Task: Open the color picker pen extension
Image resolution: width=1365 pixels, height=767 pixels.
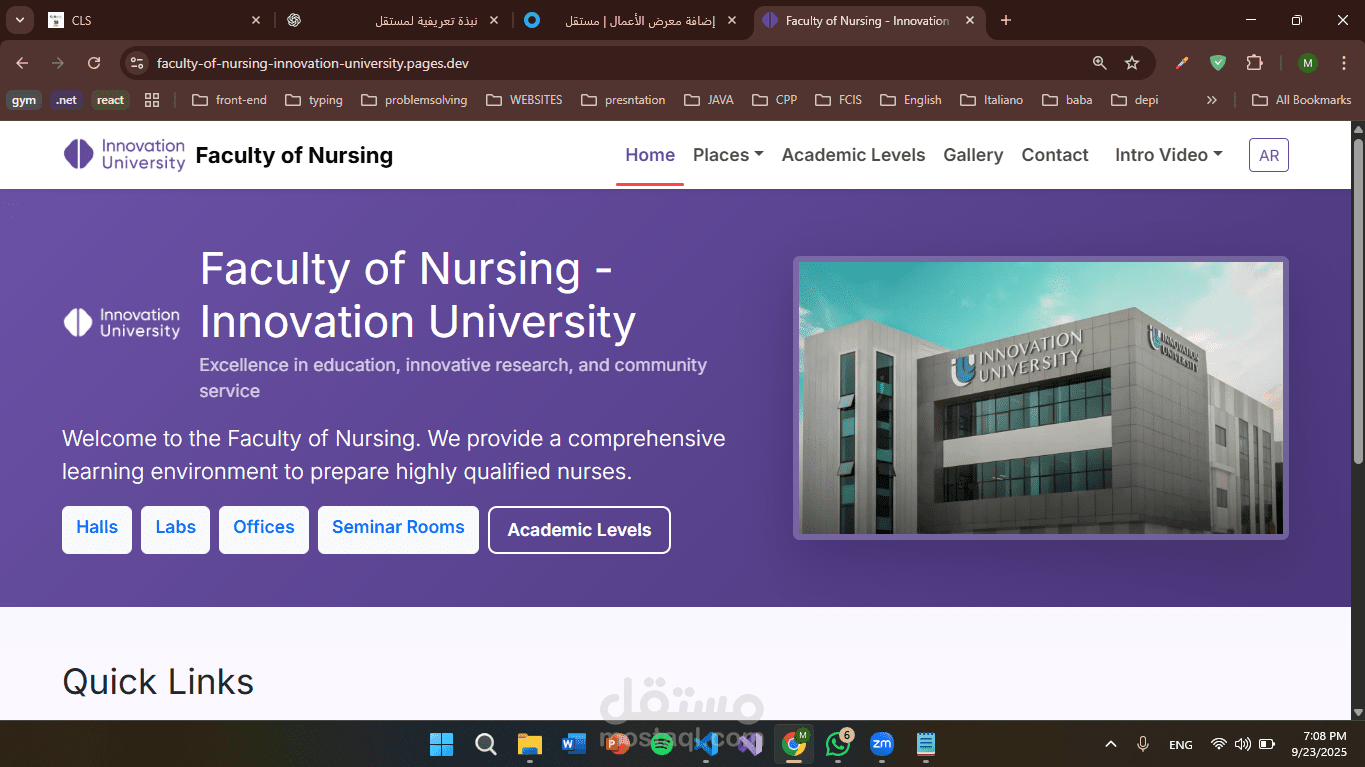Action: [1182, 63]
